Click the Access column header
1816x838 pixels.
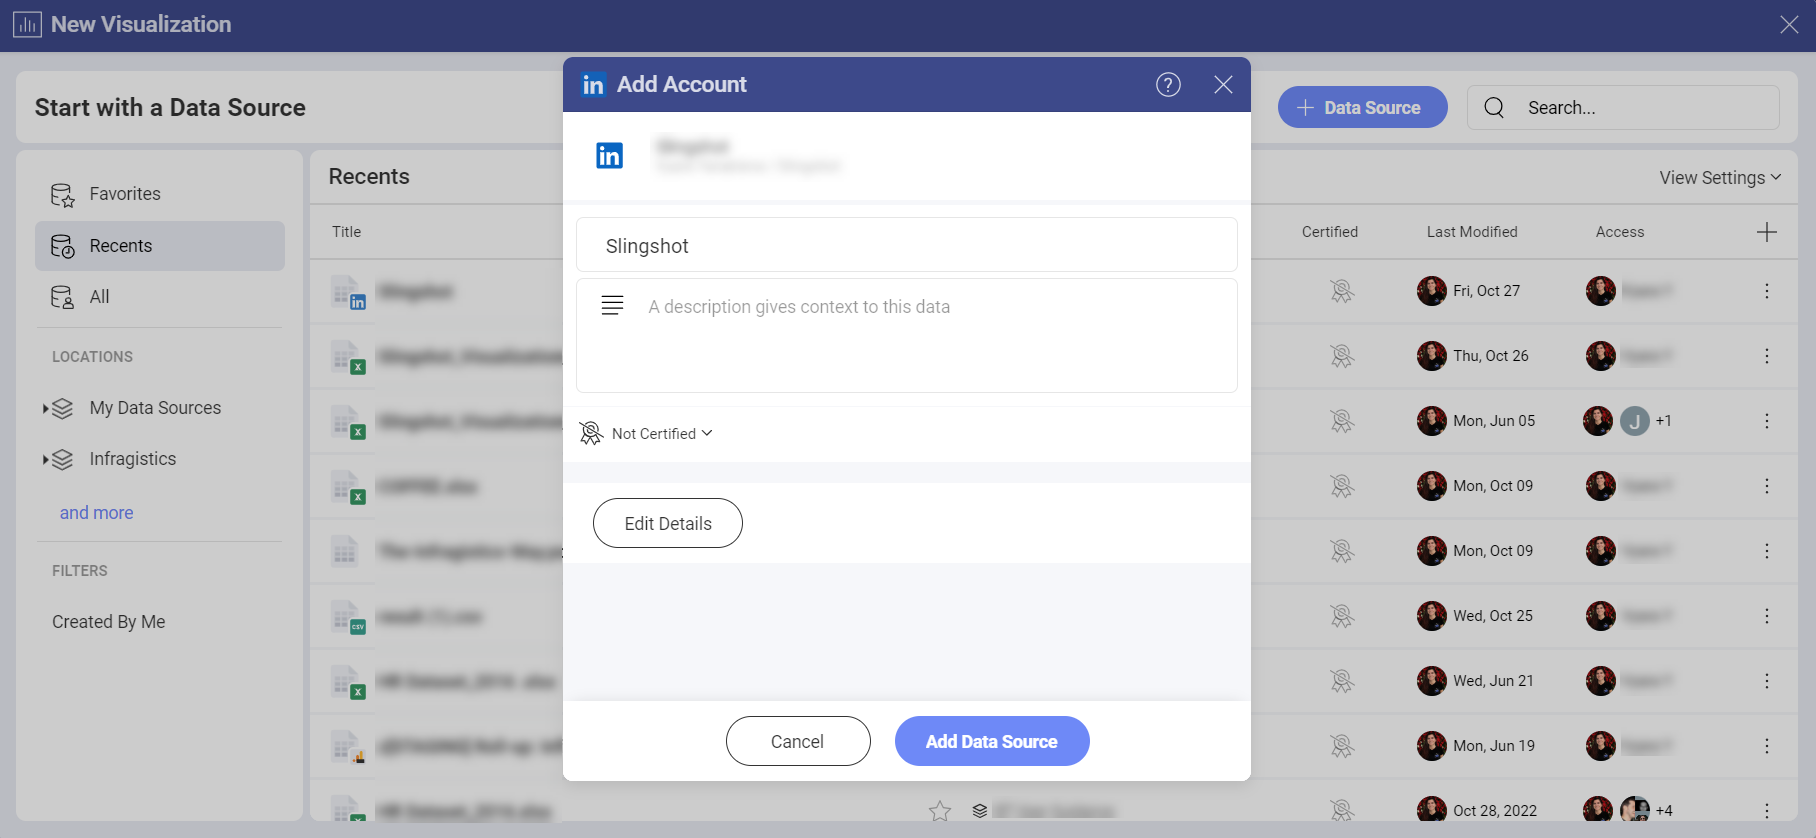[x=1620, y=232]
